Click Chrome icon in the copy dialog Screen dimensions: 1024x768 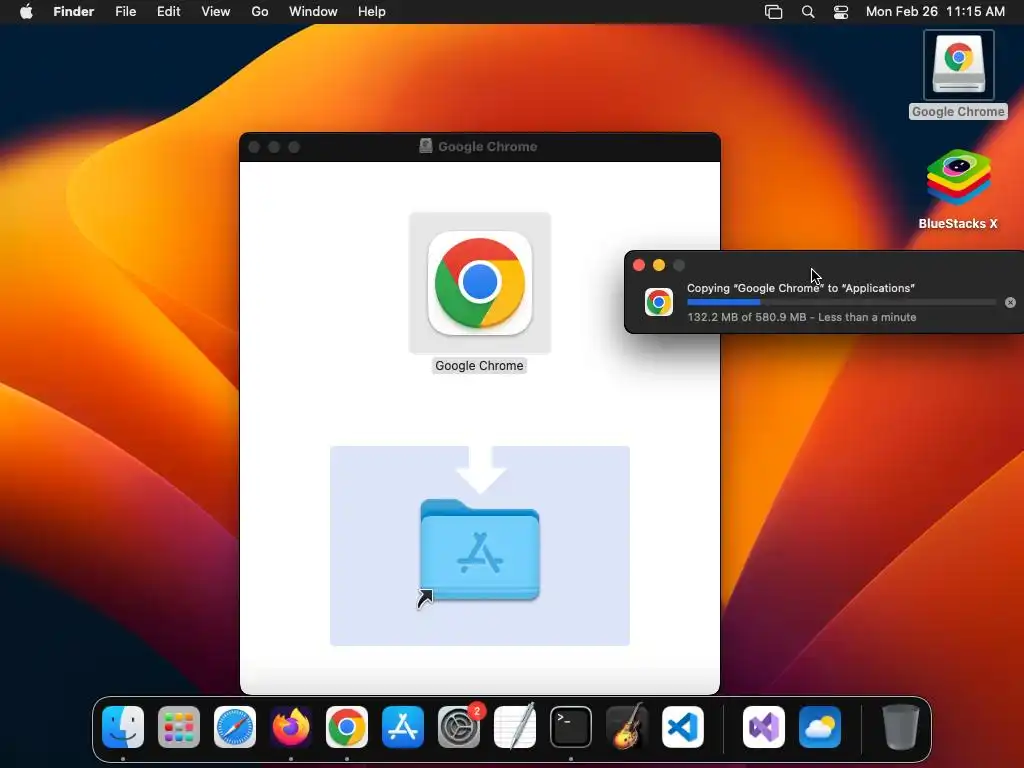(659, 302)
